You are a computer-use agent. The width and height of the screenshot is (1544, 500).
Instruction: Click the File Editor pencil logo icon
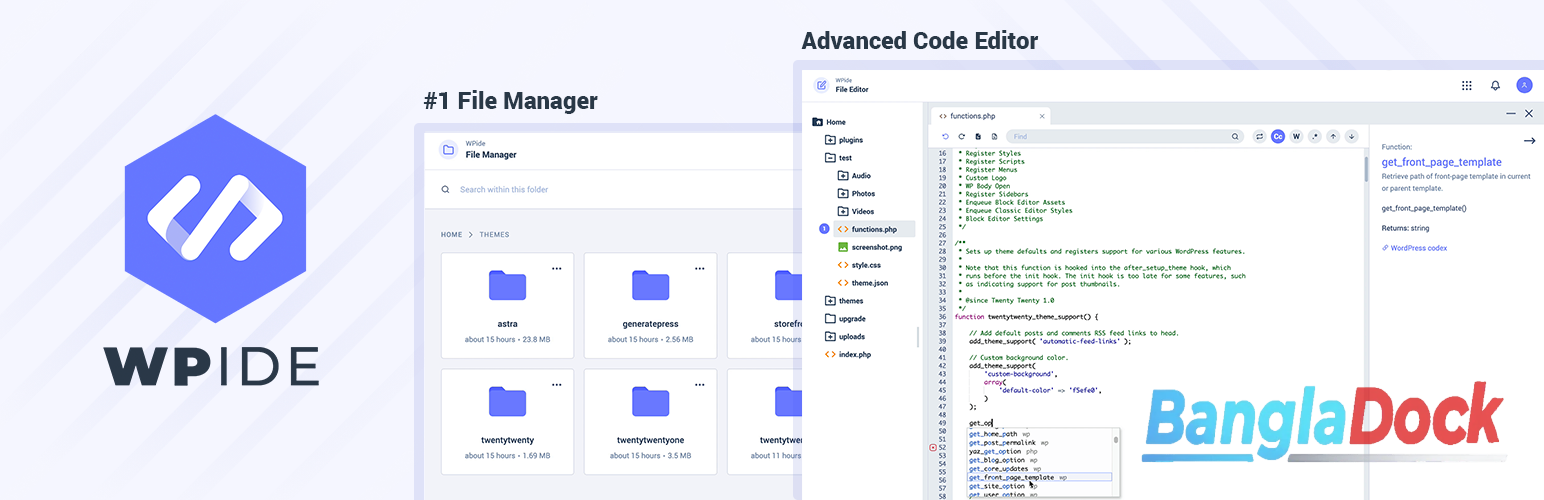point(821,85)
